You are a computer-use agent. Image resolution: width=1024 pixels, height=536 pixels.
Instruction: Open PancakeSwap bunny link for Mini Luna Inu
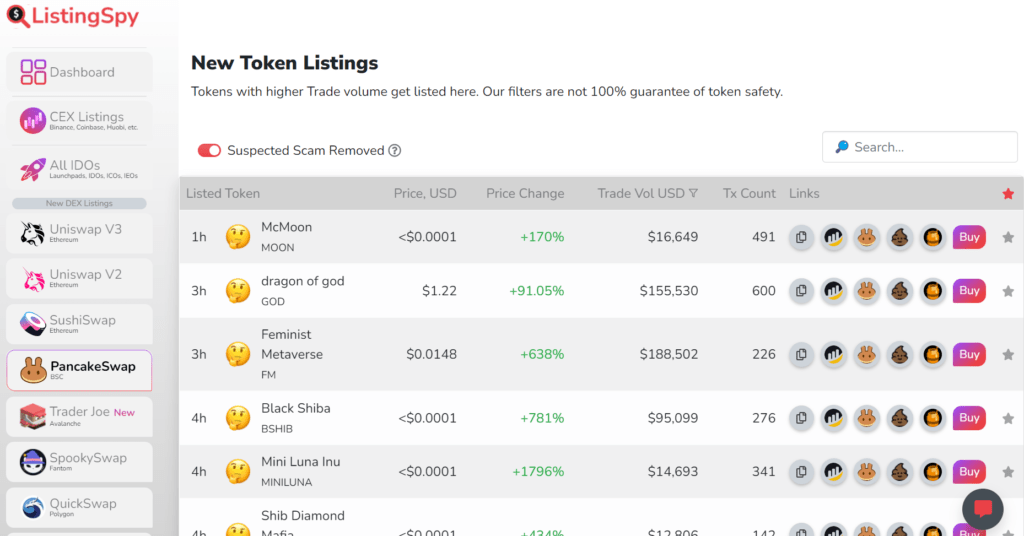click(x=867, y=471)
